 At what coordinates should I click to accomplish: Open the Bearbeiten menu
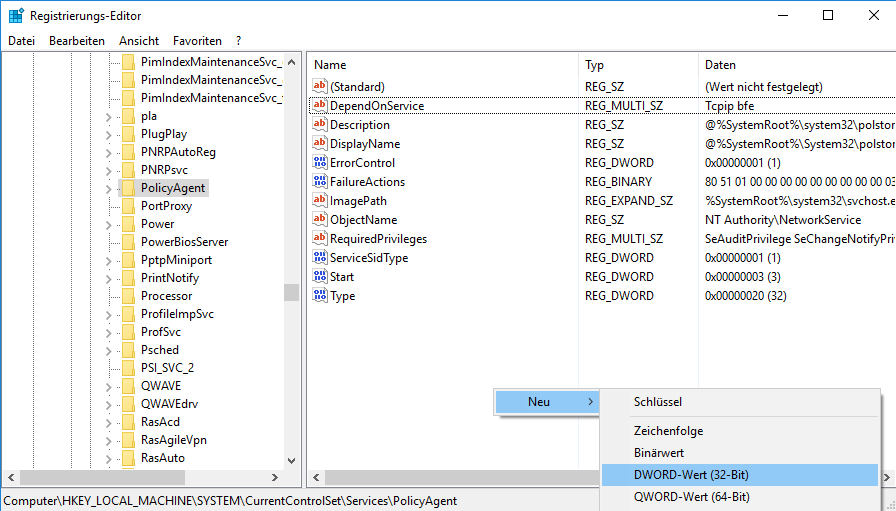pyautogui.click(x=77, y=41)
